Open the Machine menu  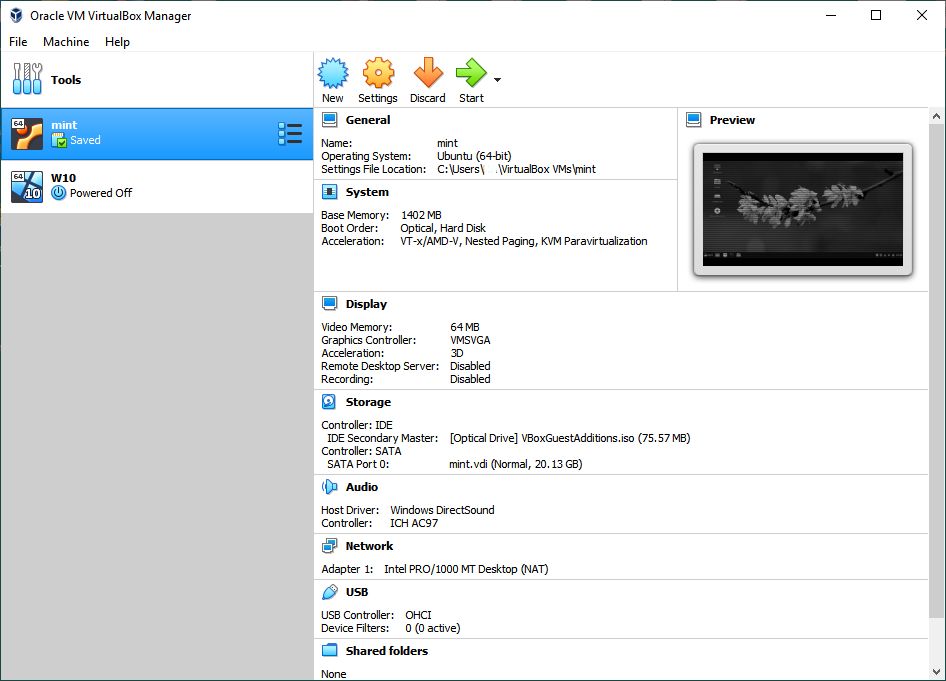click(x=66, y=42)
